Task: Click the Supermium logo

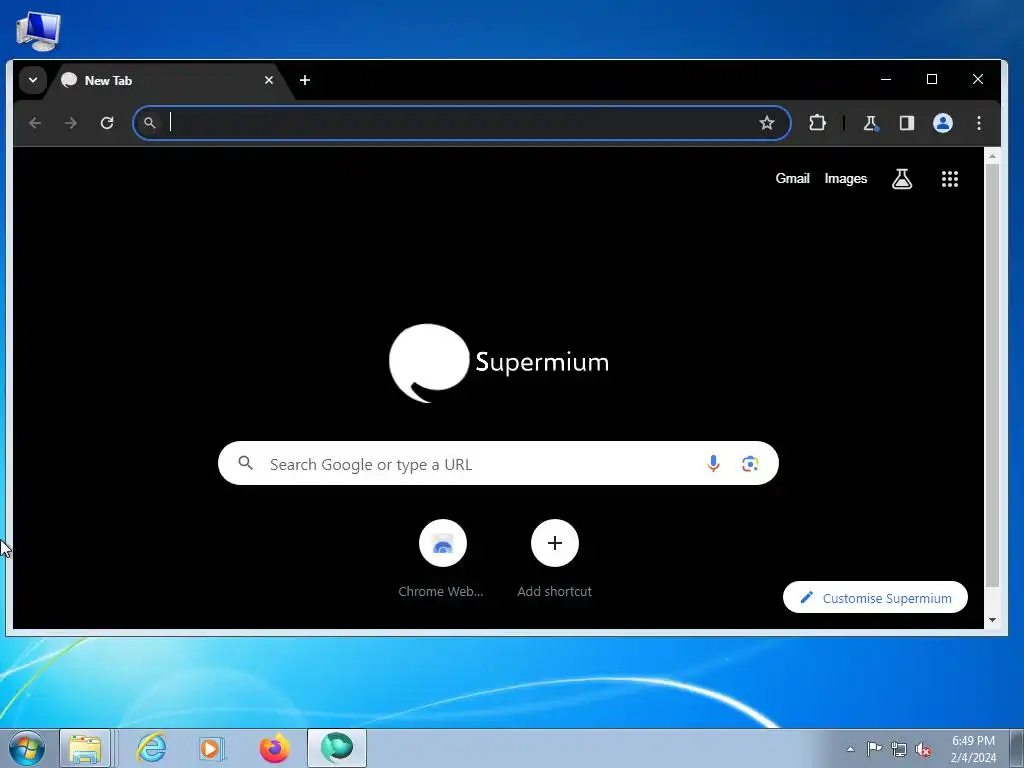Action: point(499,362)
